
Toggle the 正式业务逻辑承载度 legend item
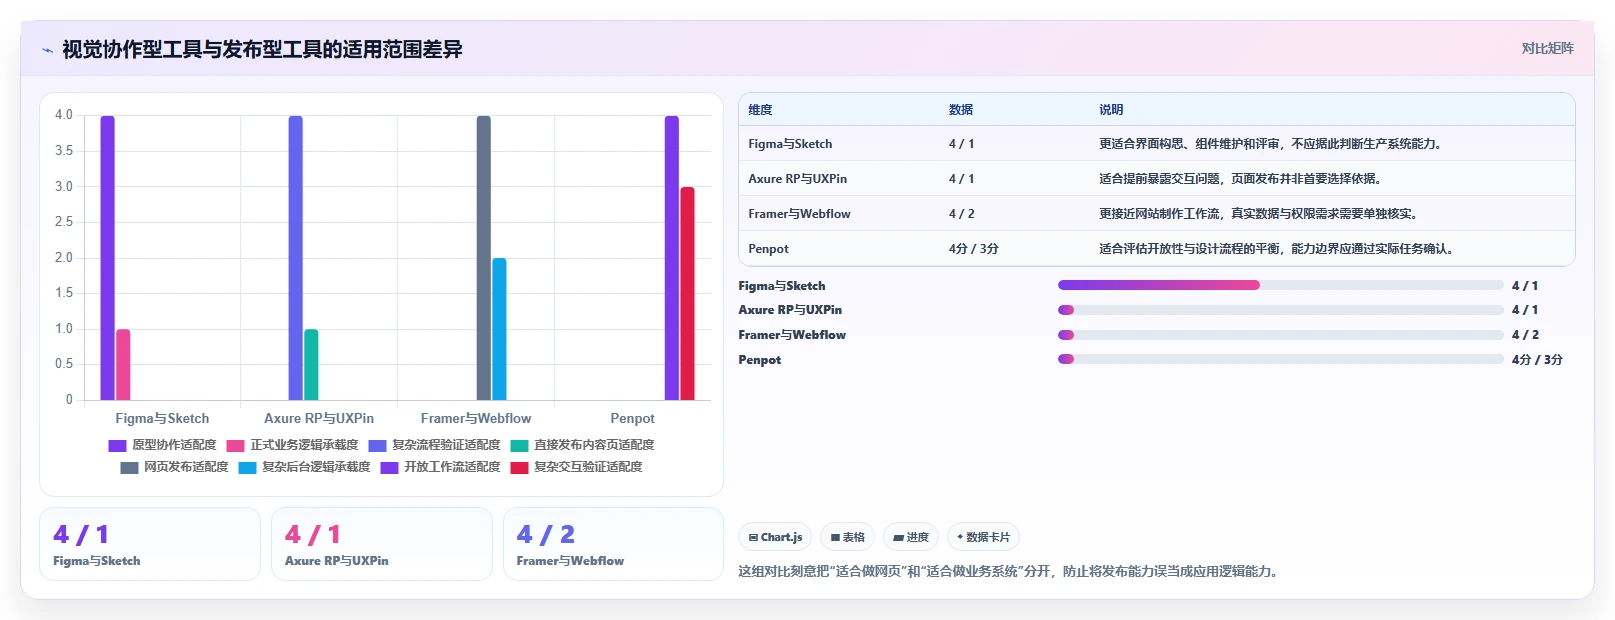(292, 445)
